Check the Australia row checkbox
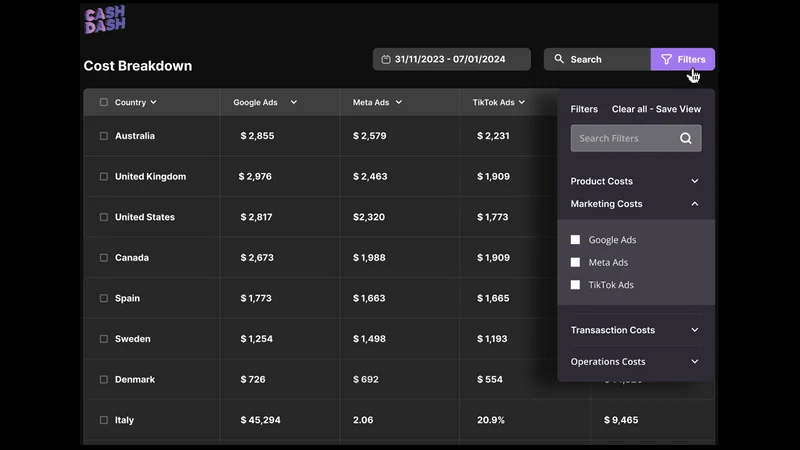The height and width of the screenshot is (450, 800). click(x=104, y=136)
